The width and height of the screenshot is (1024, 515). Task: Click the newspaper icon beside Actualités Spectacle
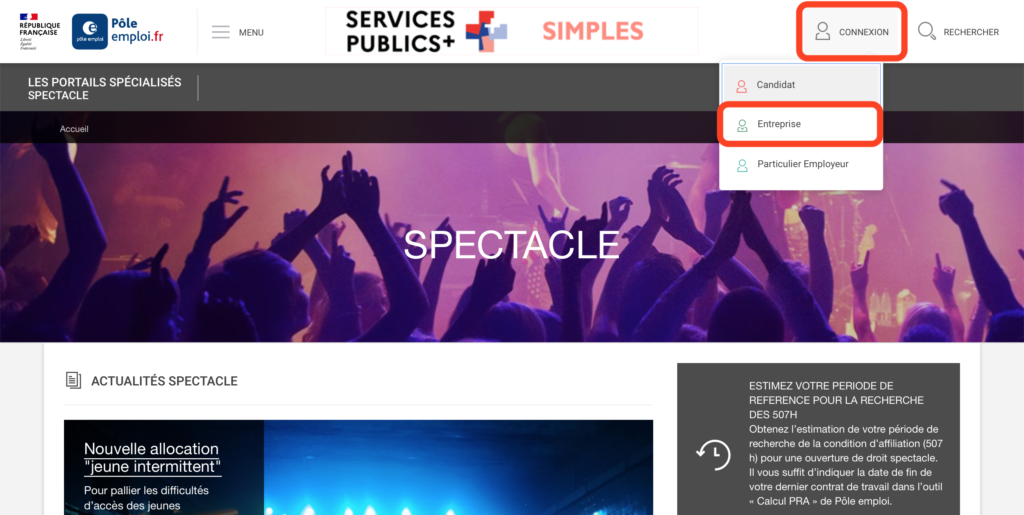pos(74,381)
